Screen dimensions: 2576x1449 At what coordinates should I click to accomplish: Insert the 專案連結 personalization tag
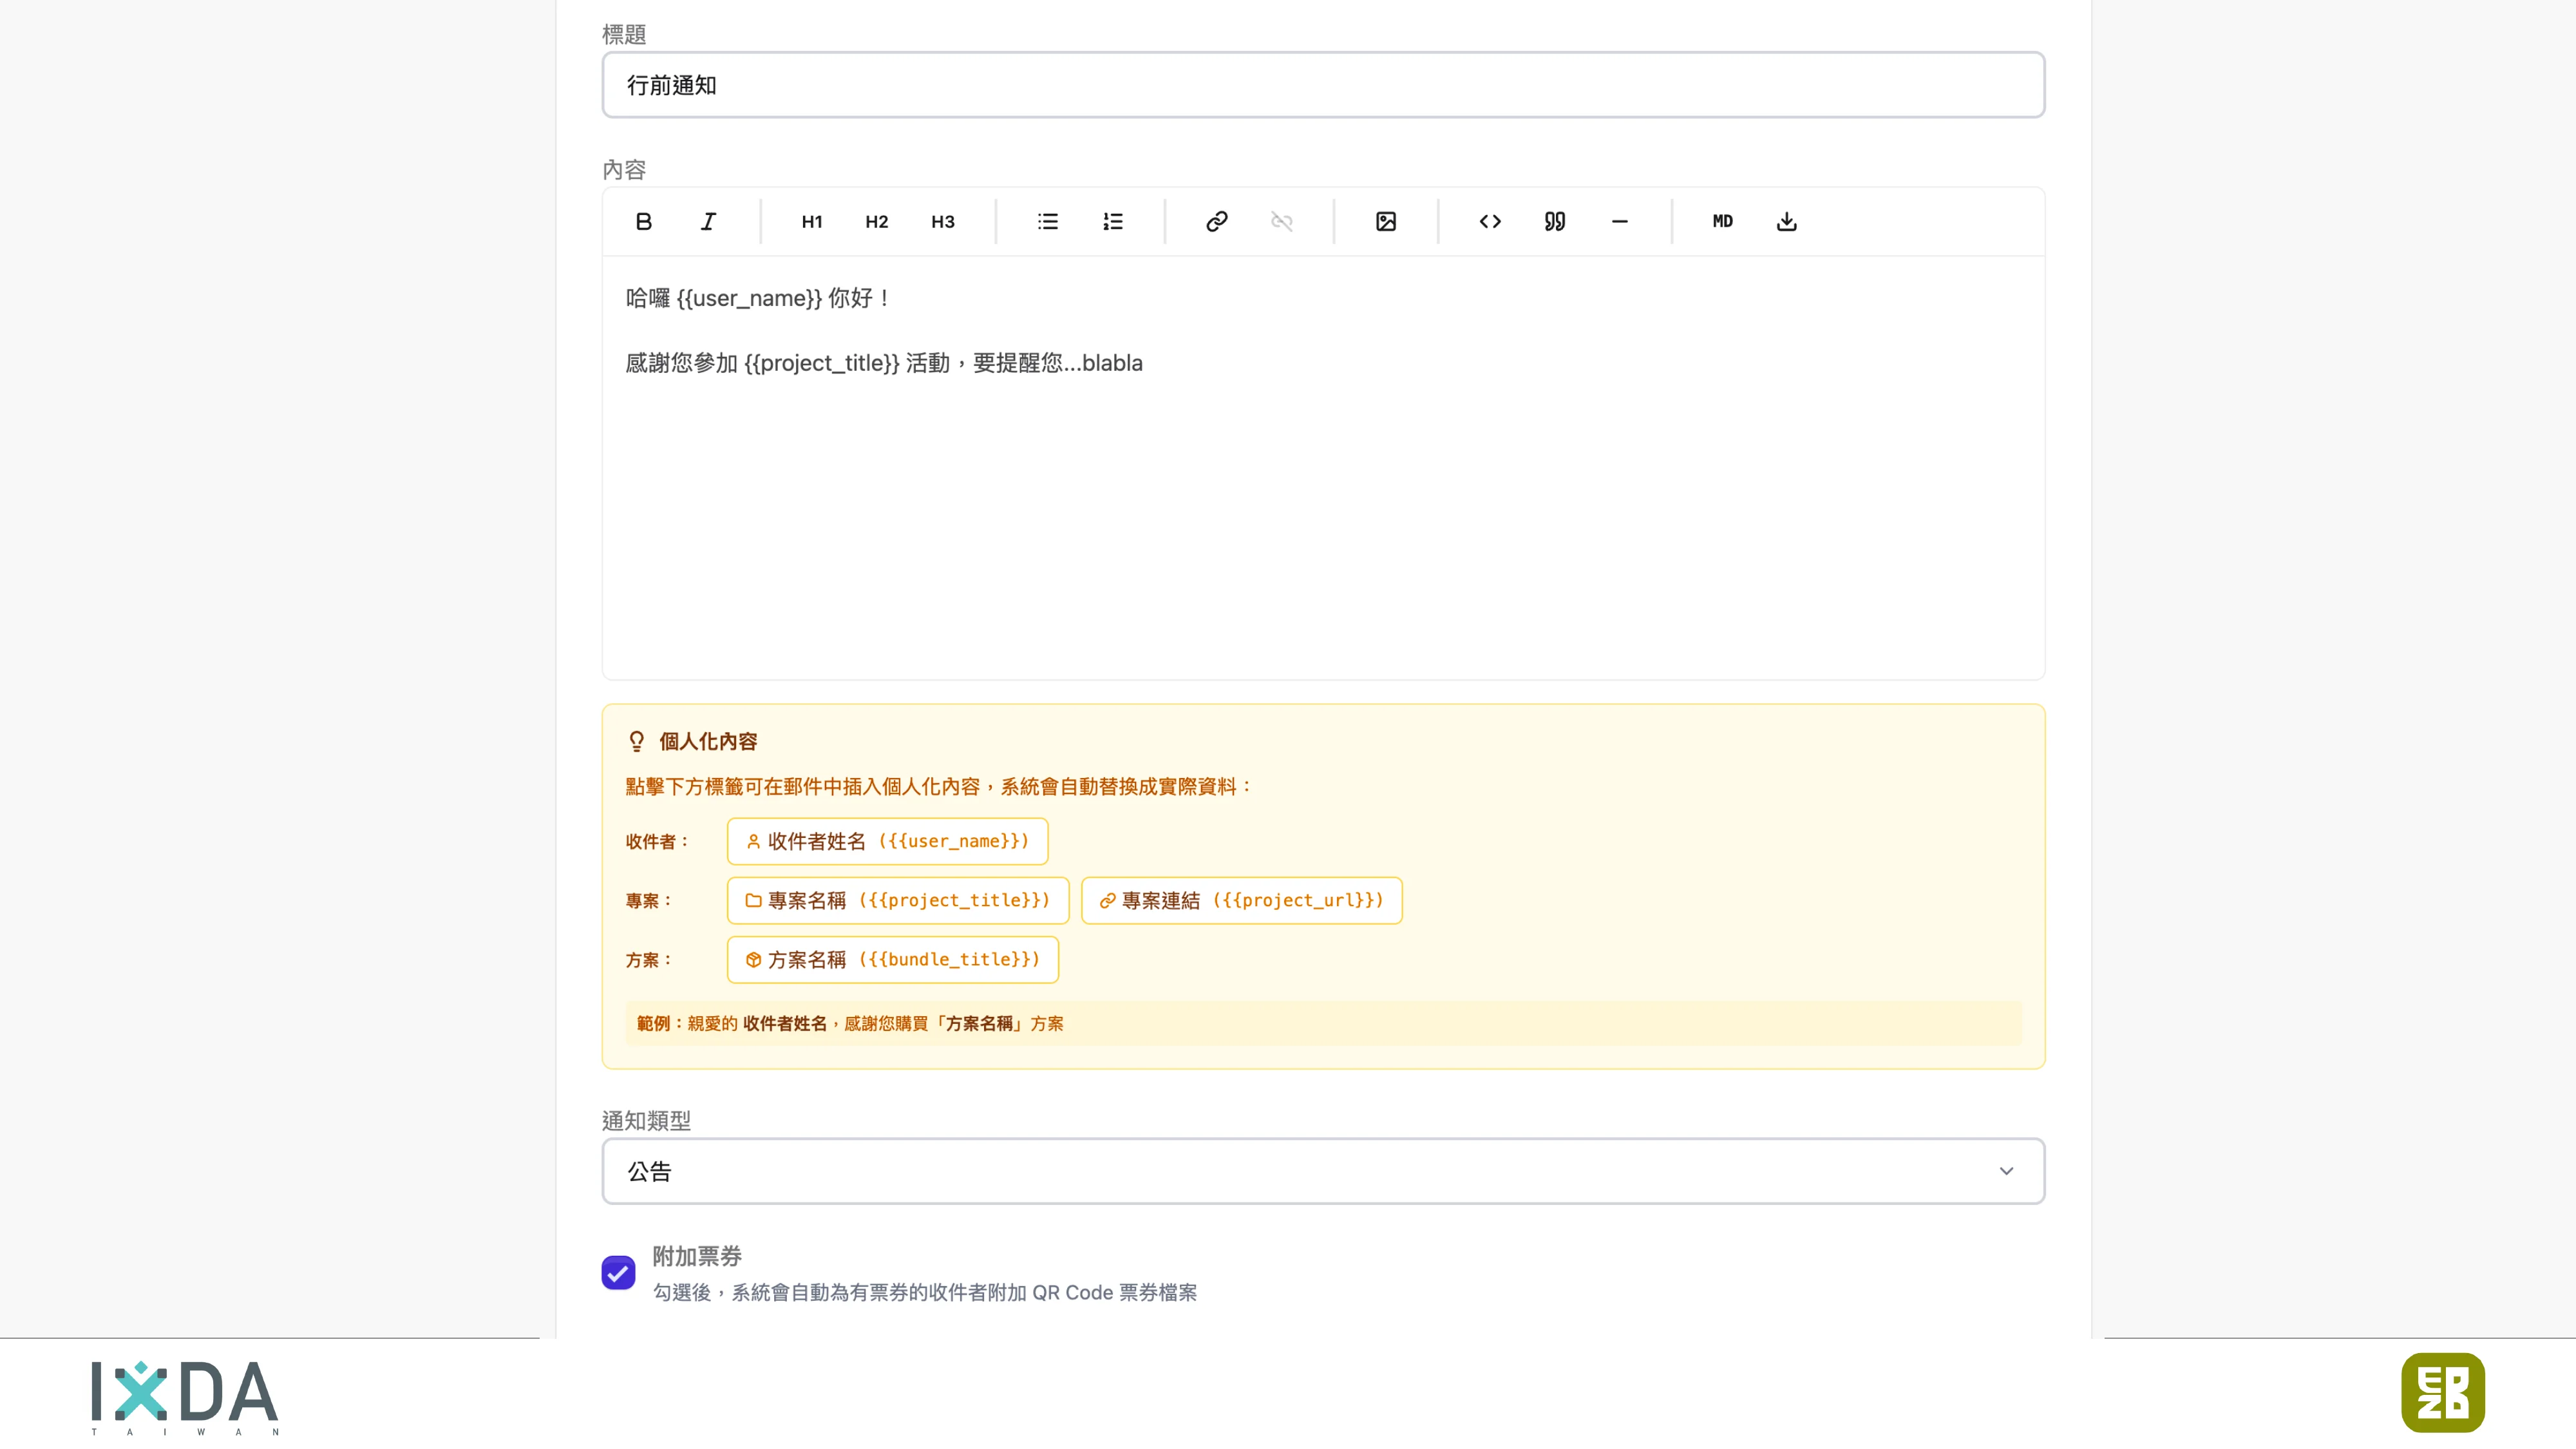pos(1241,900)
